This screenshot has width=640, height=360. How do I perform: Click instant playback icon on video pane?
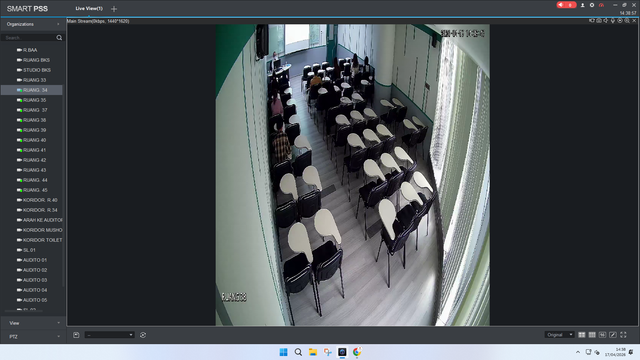point(620,20)
